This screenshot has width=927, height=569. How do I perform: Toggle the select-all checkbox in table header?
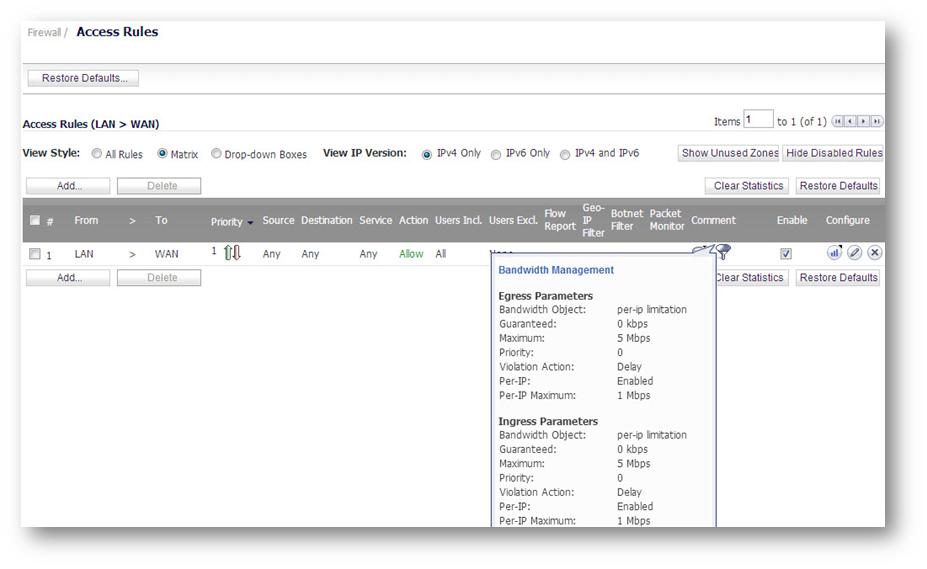[x=35, y=221]
